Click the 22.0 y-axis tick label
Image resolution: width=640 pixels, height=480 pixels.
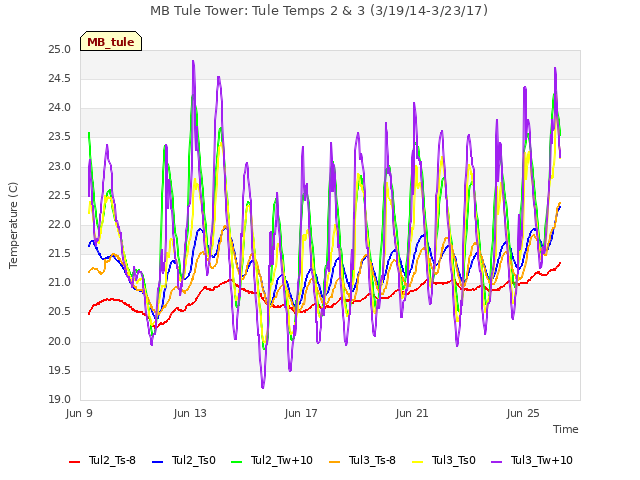(60, 224)
